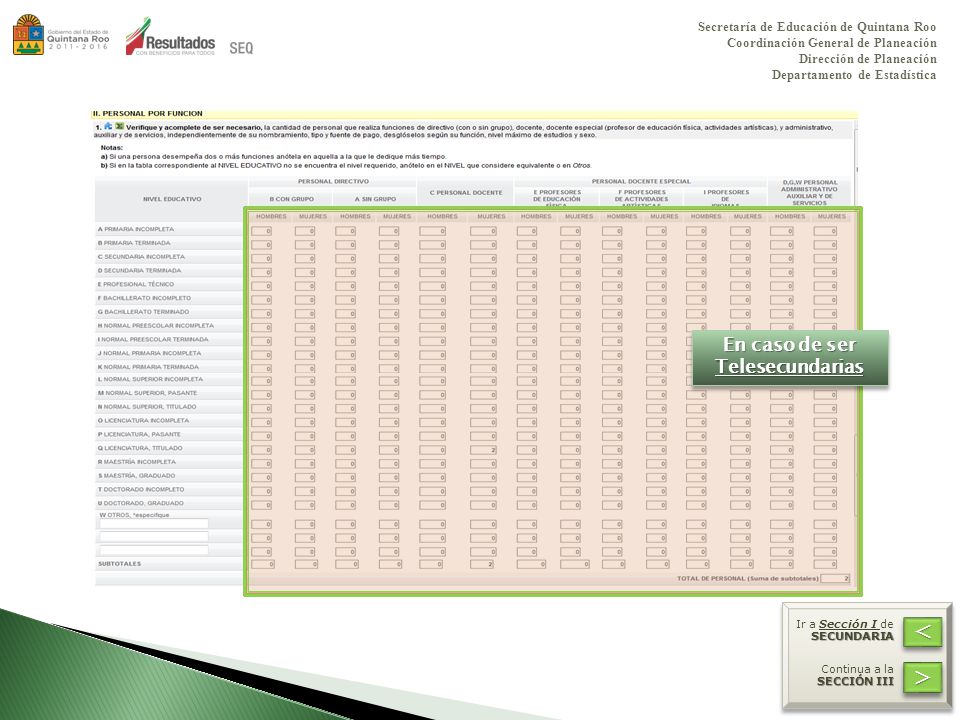This screenshot has width=960, height=720.
Task: Click the first blank field under W OTROS especifique
Action: coord(154,524)
